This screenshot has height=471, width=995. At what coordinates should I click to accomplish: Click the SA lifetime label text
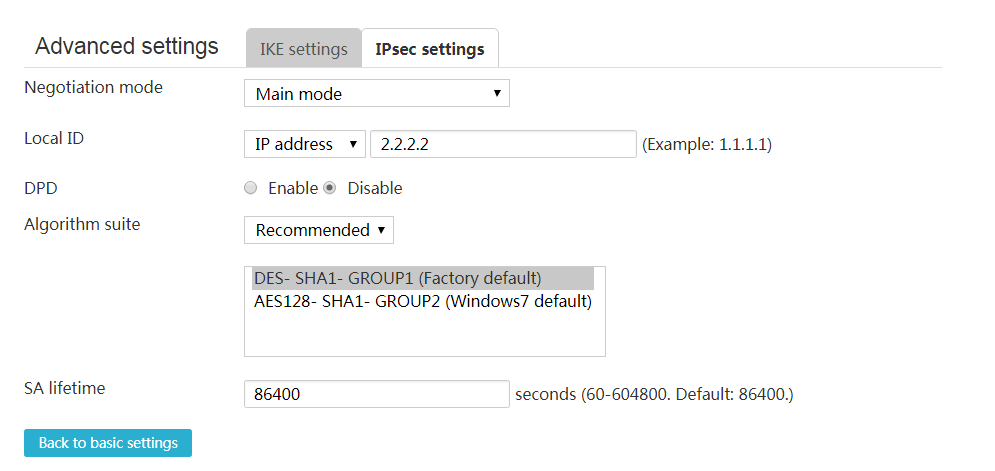[x=65, y=388]
